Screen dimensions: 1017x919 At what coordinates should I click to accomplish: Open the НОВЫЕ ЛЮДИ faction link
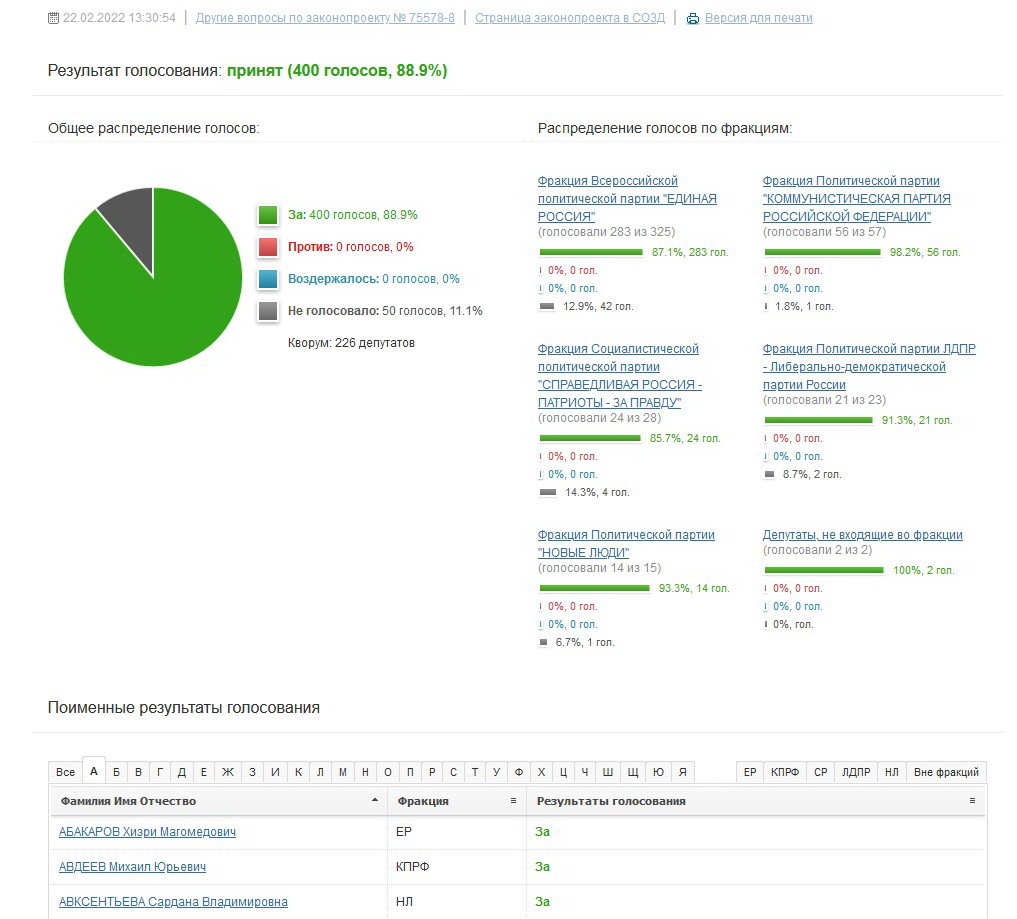pyautogui.click(x=626, y=543)
